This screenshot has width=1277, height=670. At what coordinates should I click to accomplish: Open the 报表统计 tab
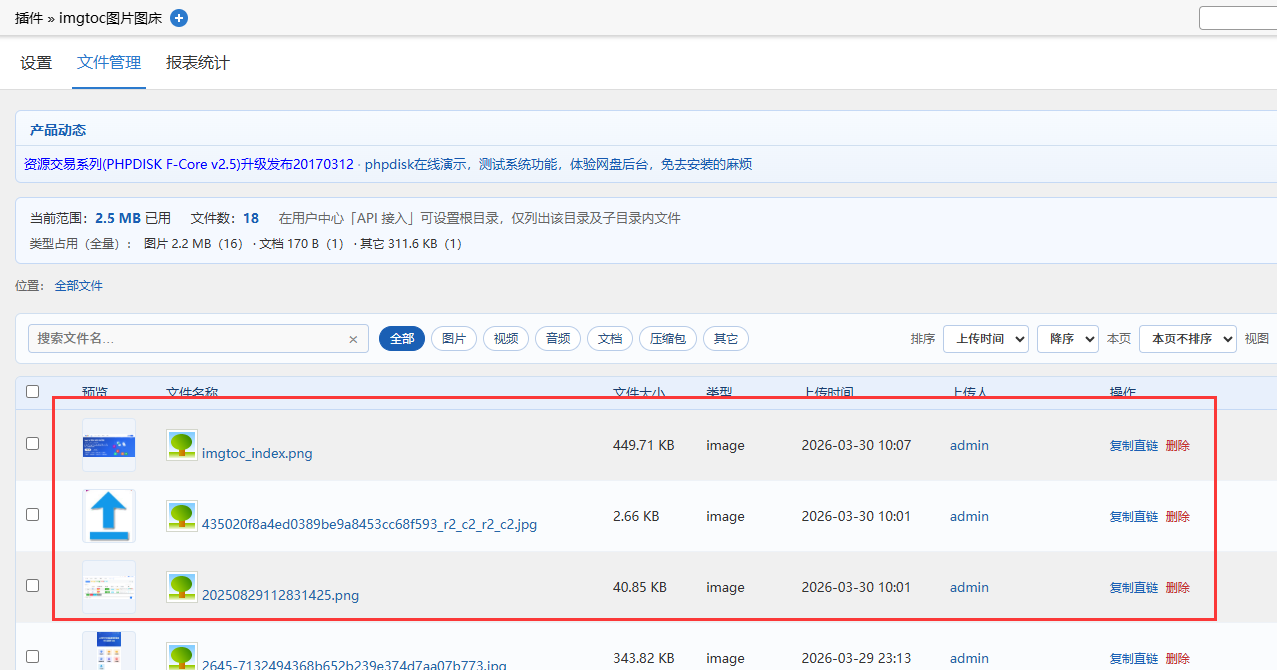[x=197, y=62]
